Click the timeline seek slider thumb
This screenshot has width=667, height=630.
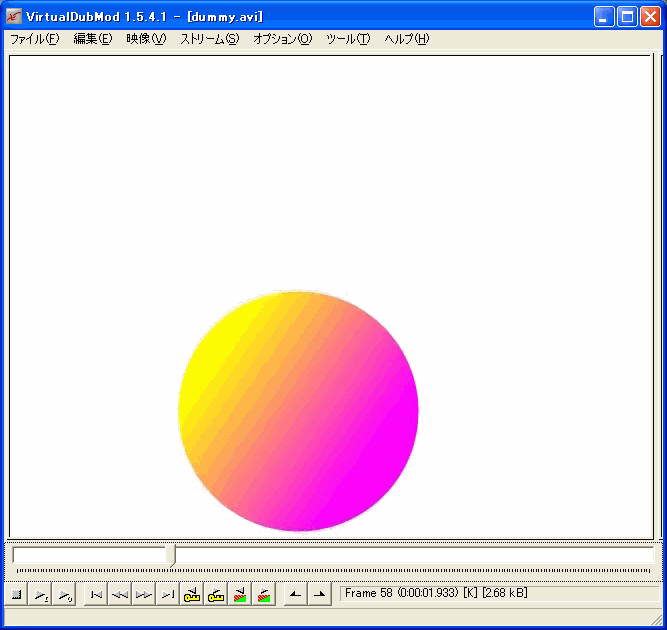pos(173,555)
